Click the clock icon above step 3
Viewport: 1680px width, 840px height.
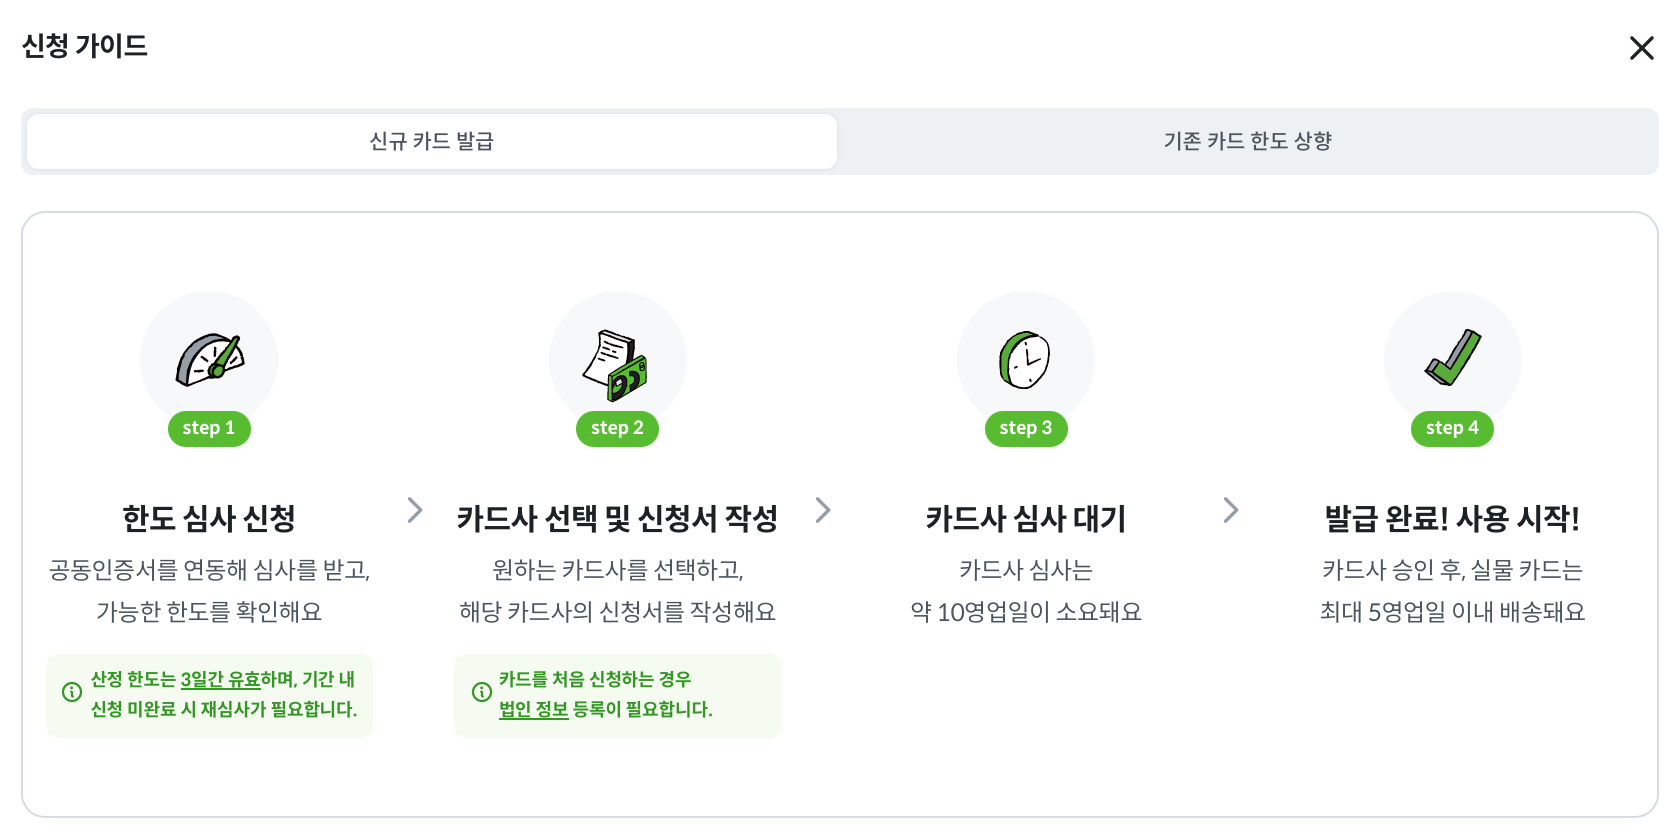pos(1025,360)
